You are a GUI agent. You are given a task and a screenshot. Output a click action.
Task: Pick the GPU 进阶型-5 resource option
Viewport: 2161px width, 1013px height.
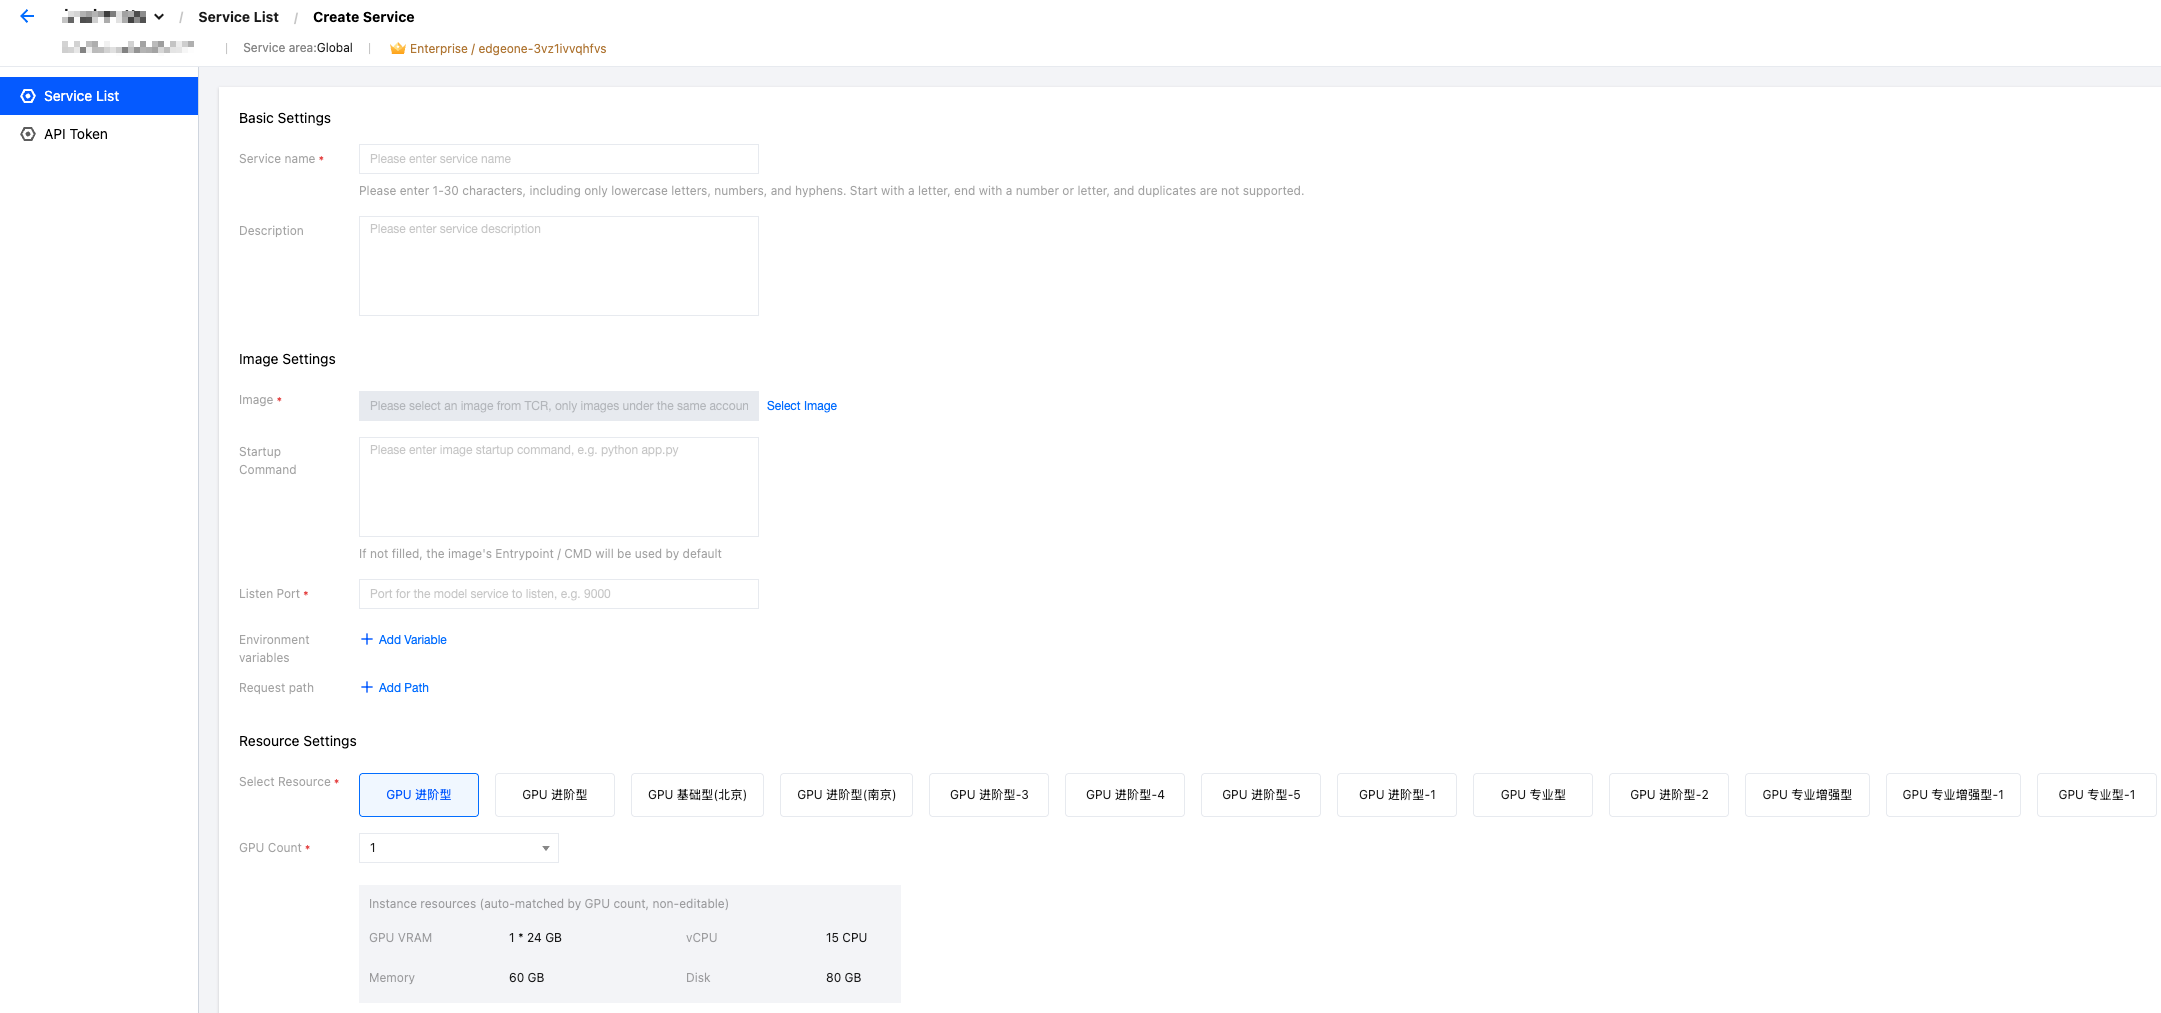tap(1261, 795)
